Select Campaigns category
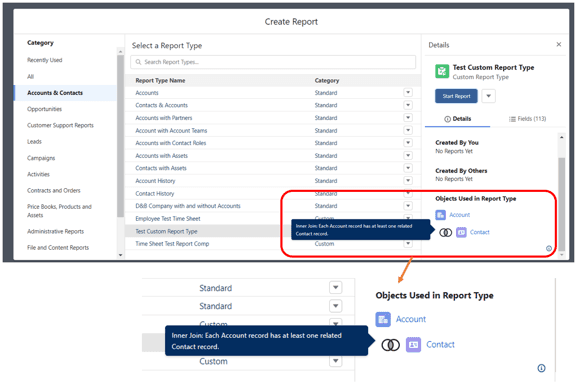Image resolution: width=578 pixels, height=388 pixels. [41, 158]
